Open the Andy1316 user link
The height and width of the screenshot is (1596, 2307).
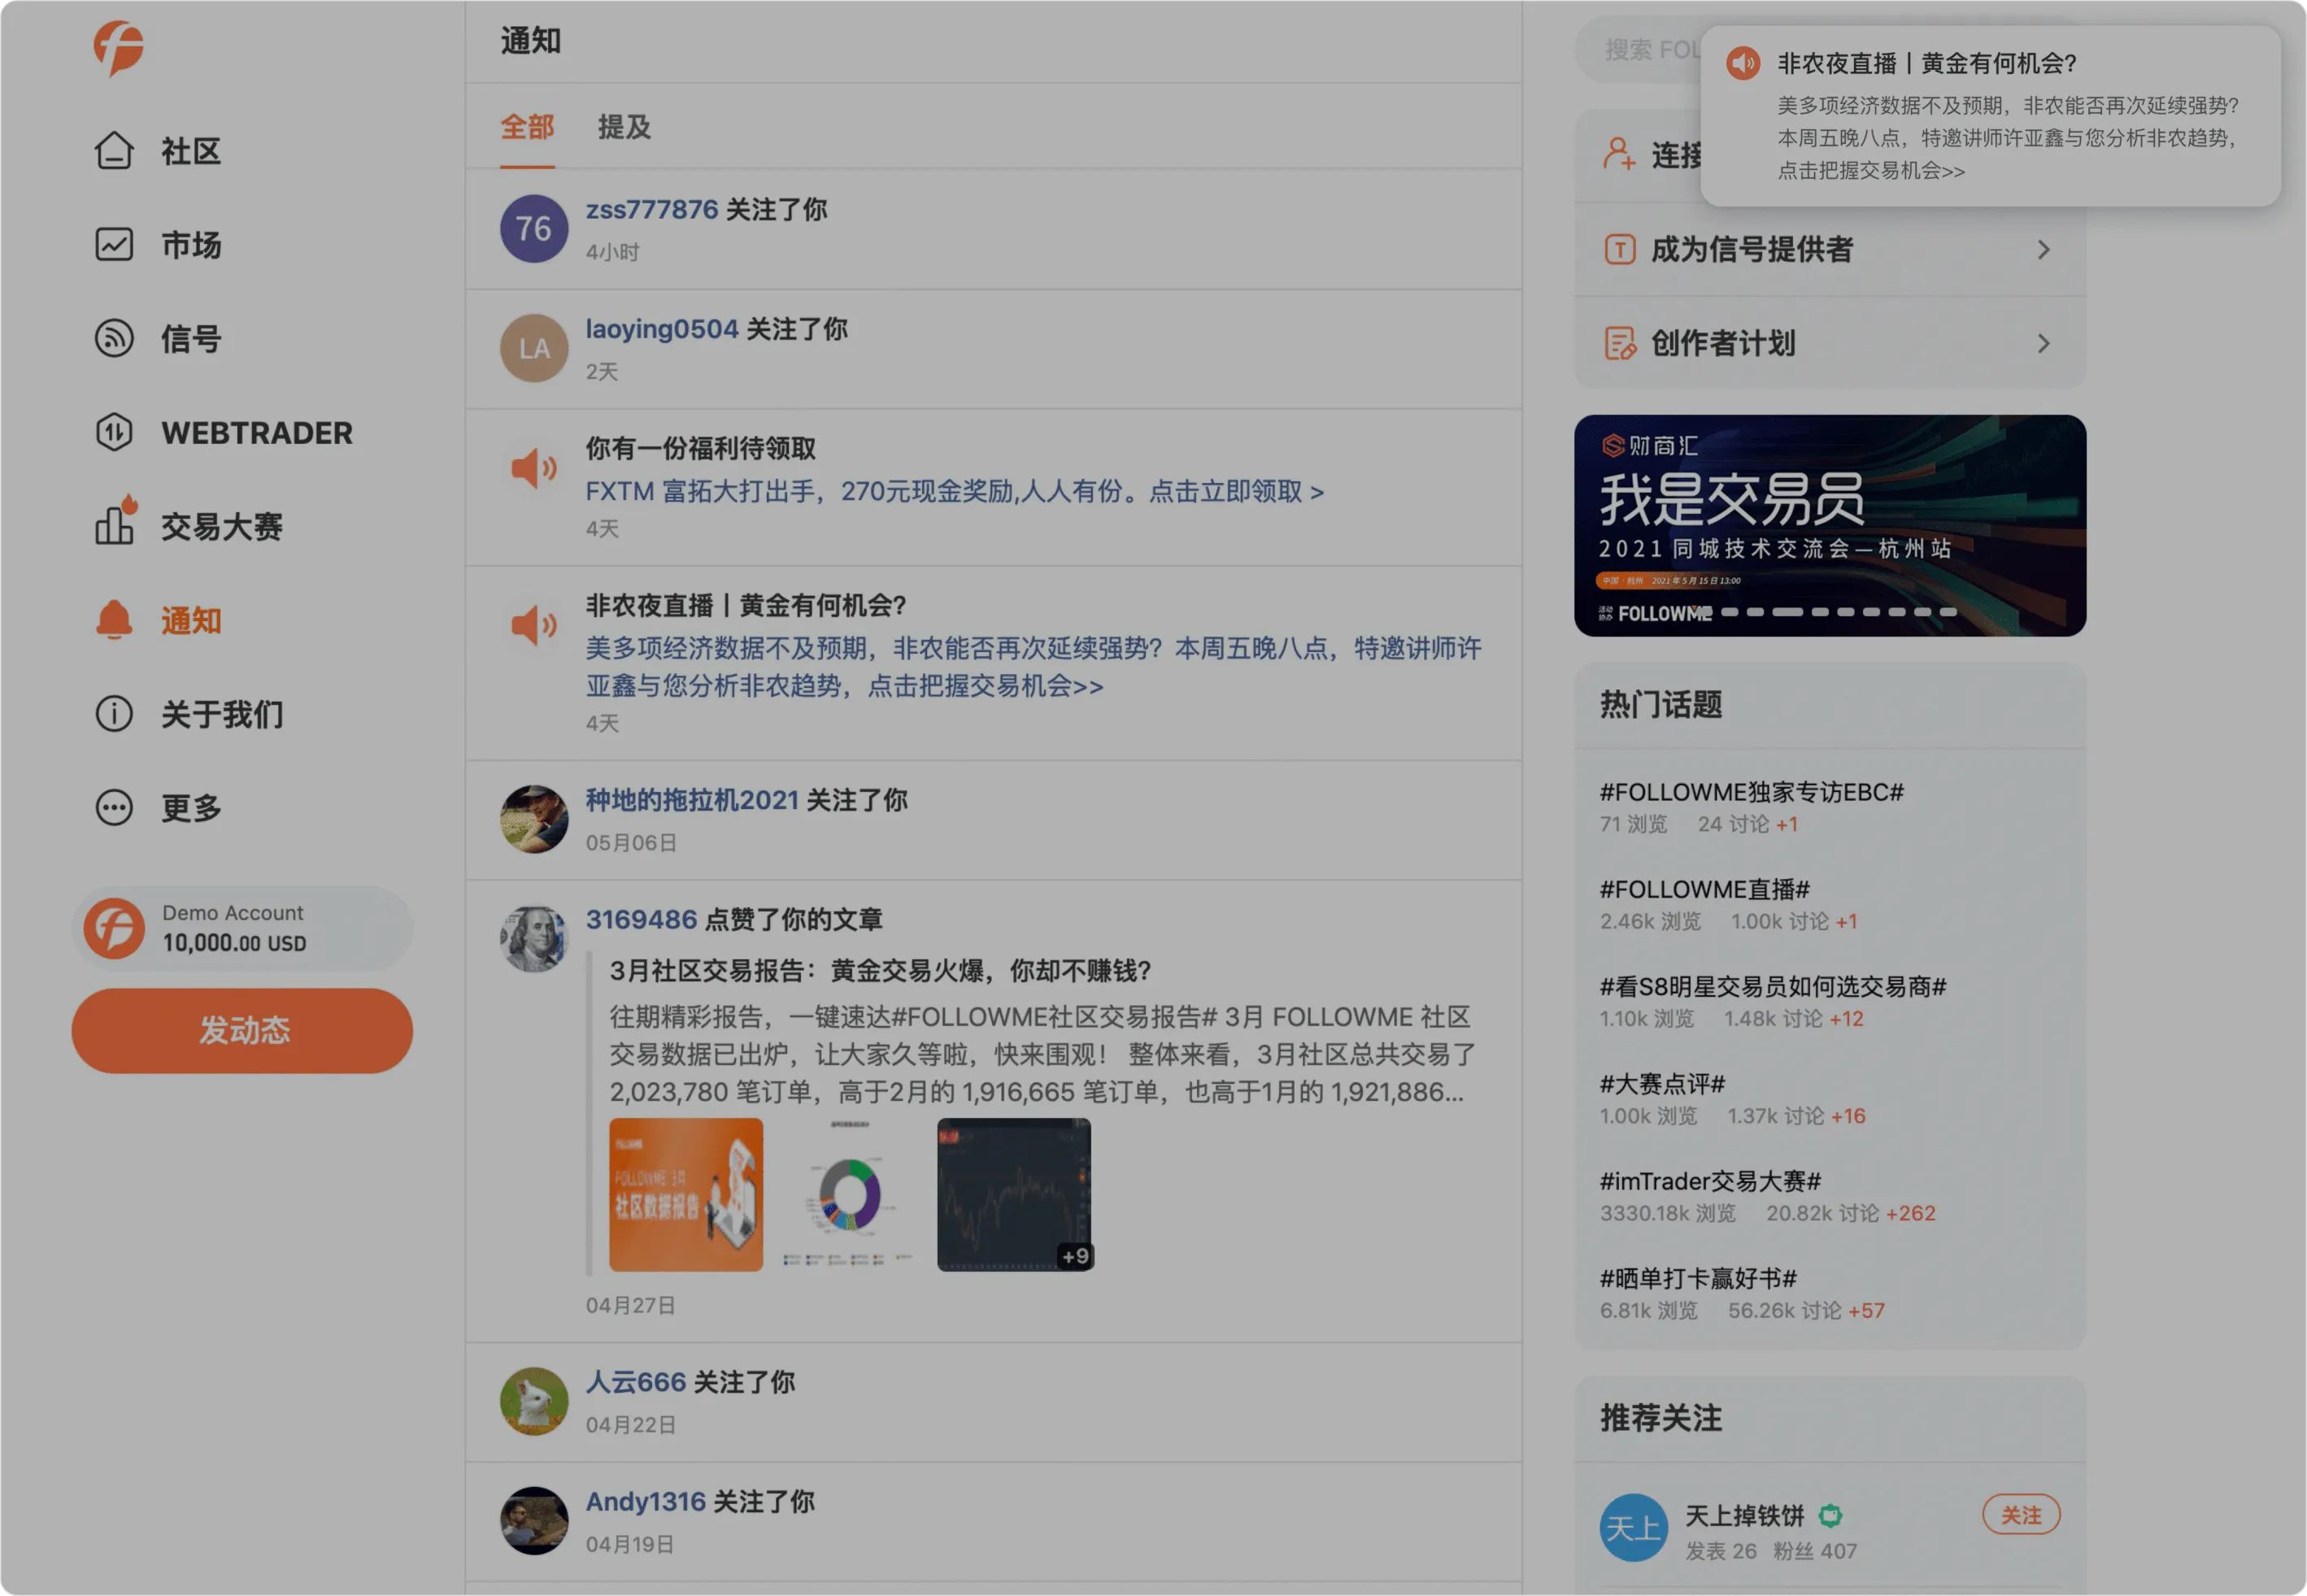[x=646, y=1501]
